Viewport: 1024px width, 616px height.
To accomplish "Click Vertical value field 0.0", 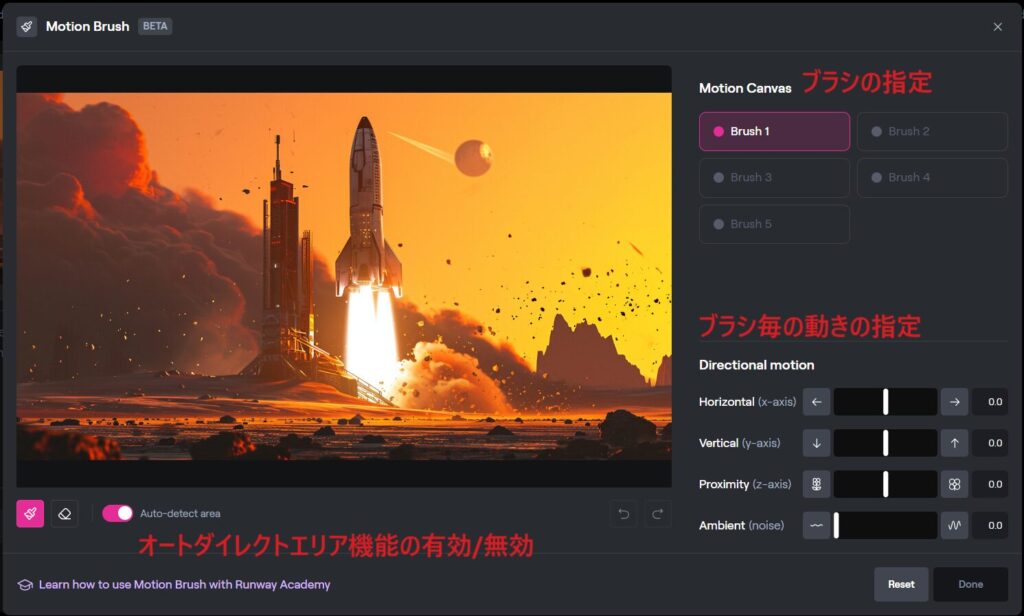I will click(x=990, y=443).
